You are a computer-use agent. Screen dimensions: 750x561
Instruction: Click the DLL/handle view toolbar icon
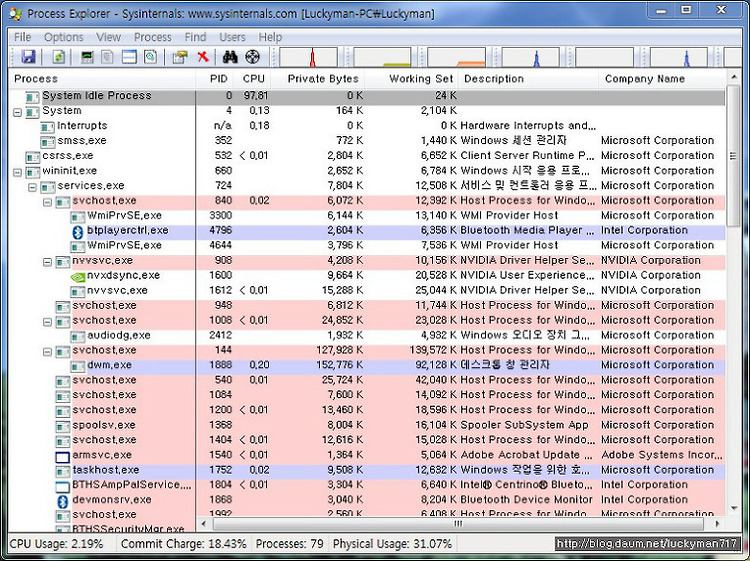pos(150,57)
